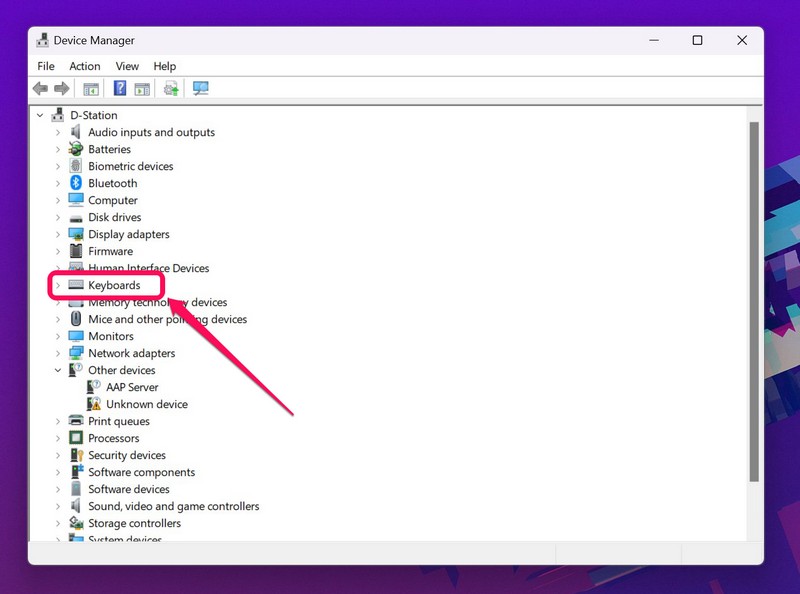Click the vertical scrollbar down arrow

[x=754, y=533]
